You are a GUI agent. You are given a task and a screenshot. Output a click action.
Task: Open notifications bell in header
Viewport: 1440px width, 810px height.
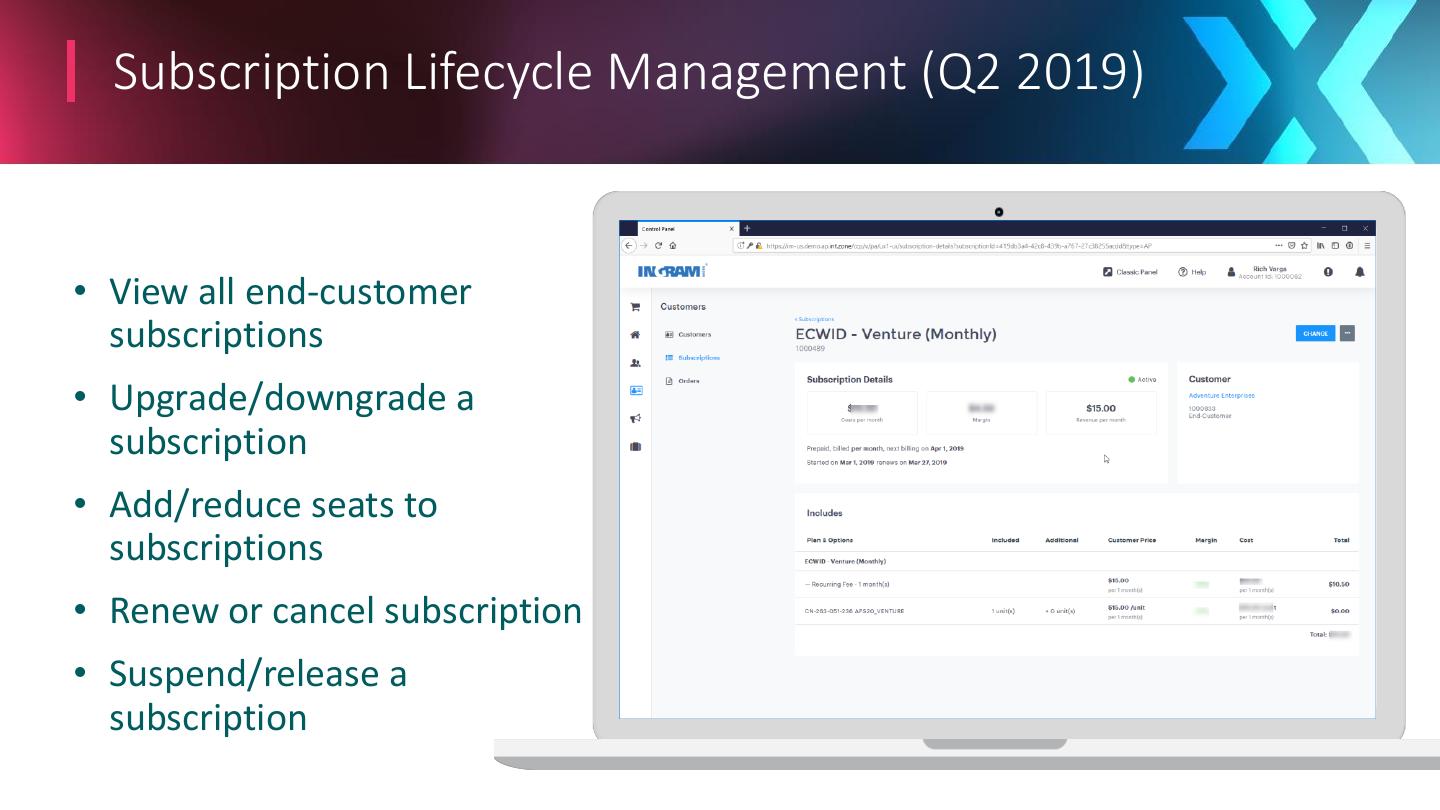tap(1360, 272)
